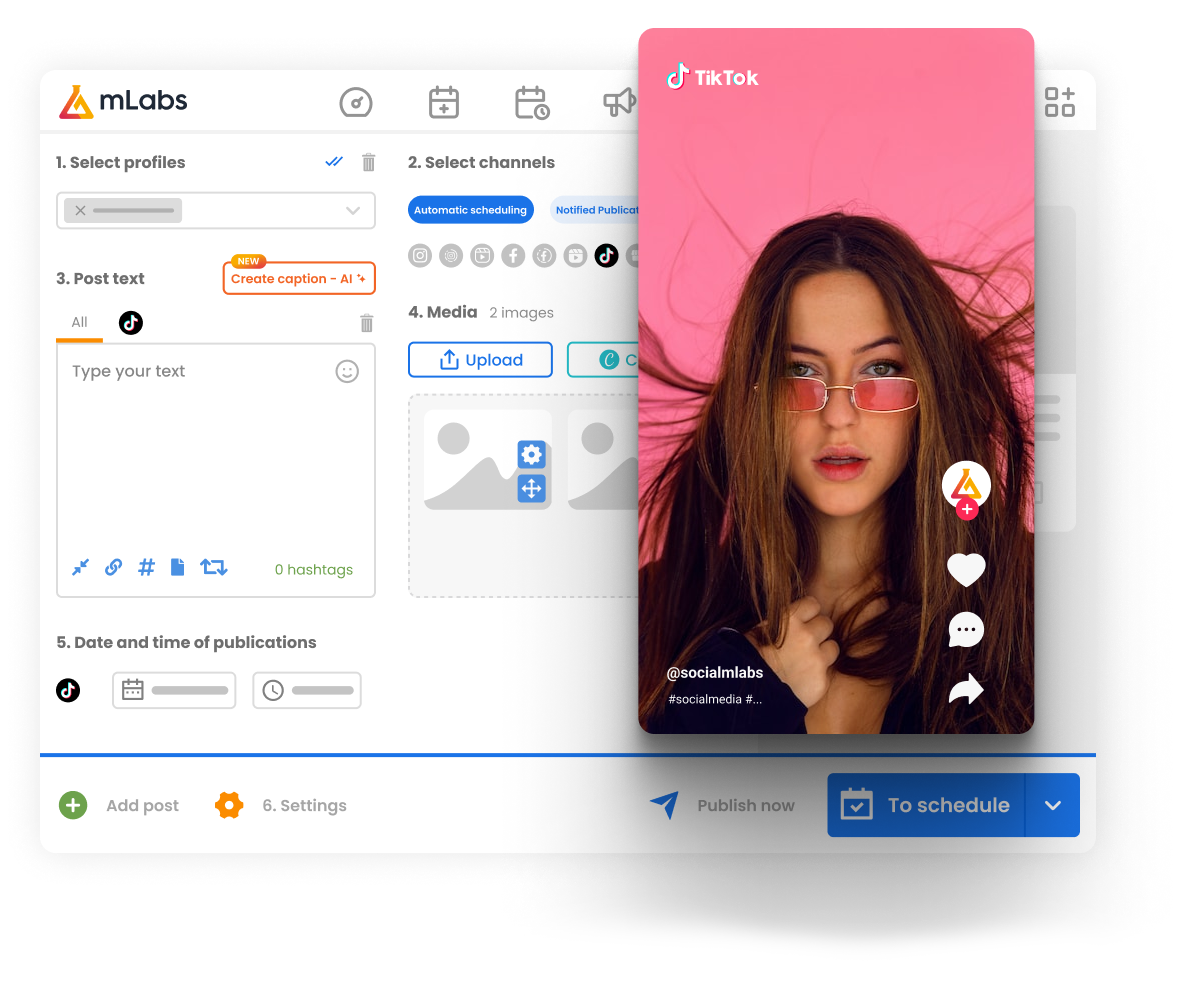
Task: Switch to the All post text tab
Action: [80, 322]
